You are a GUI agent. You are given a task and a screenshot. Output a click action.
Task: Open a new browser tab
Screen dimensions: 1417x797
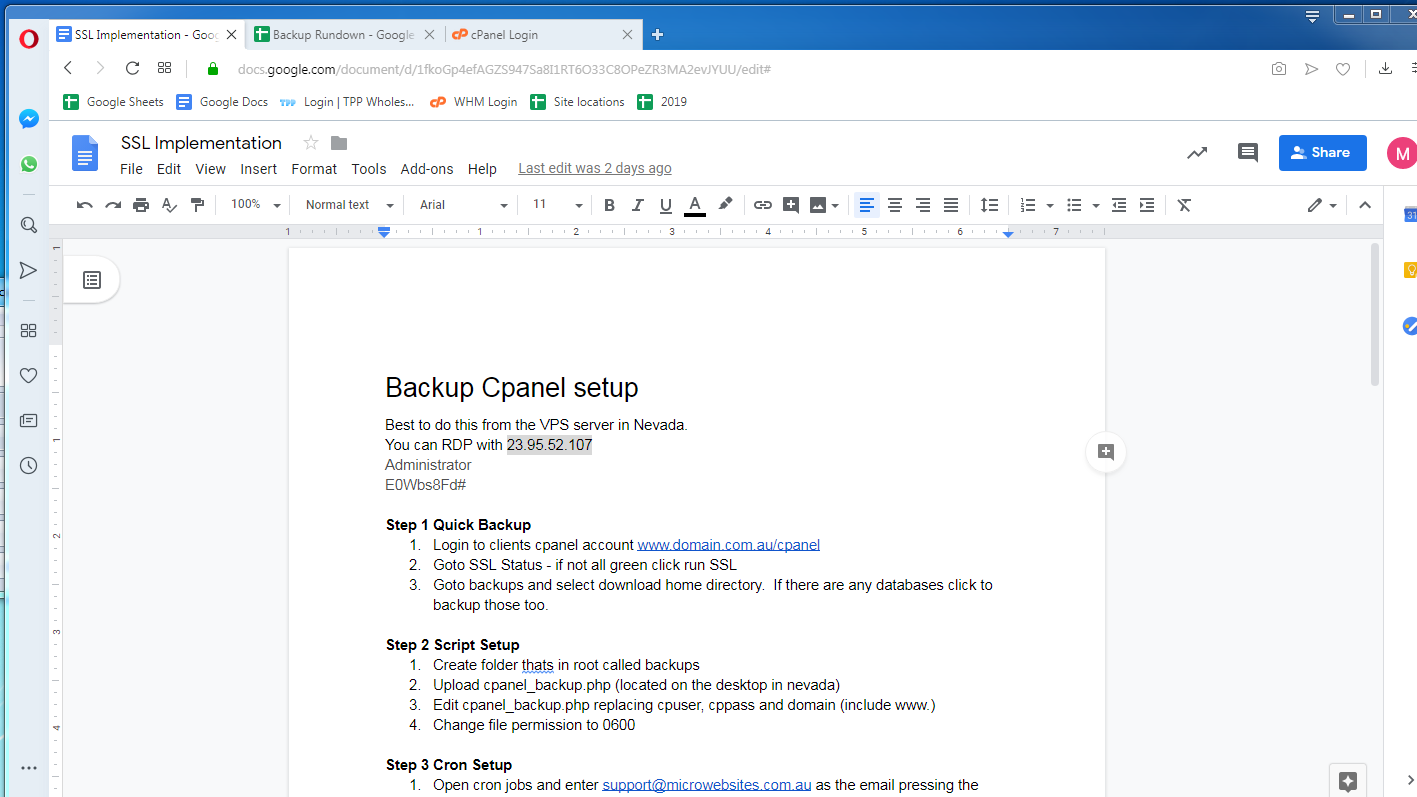(x=657, y=35)
